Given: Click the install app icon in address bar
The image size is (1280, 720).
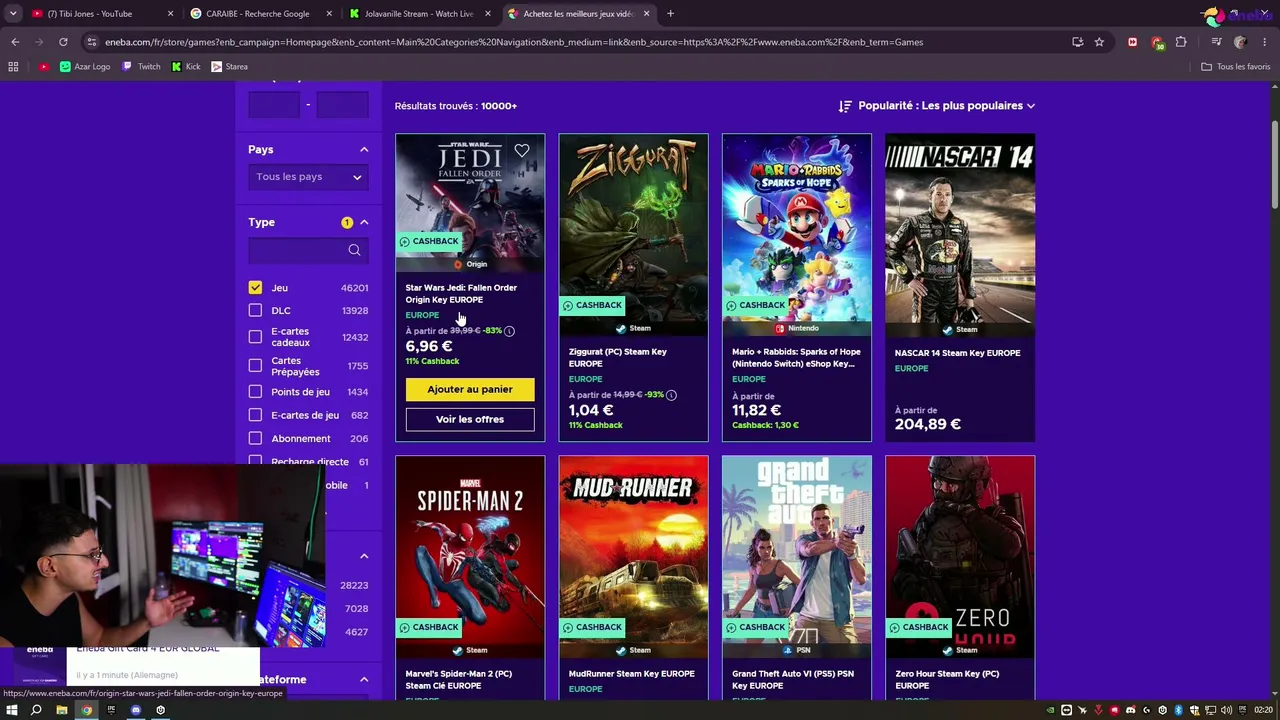Looking at the screenshot, I should click(1077, 42).
